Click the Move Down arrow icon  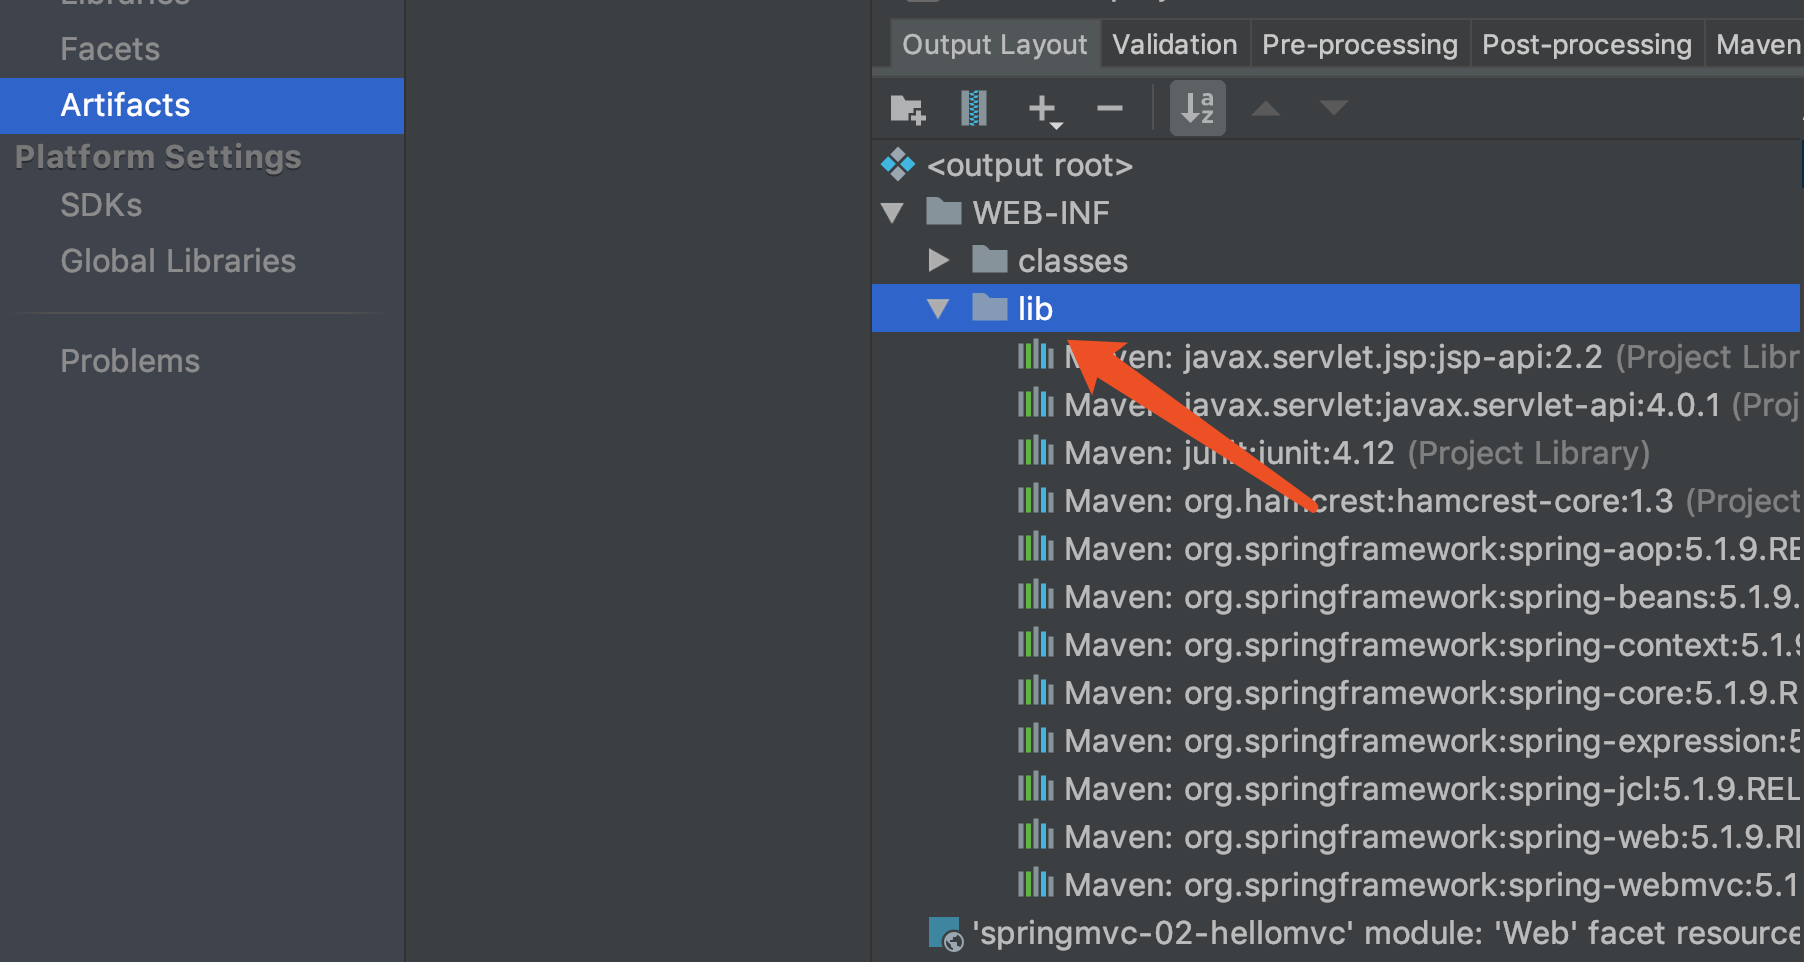(x=1333, y=108)
